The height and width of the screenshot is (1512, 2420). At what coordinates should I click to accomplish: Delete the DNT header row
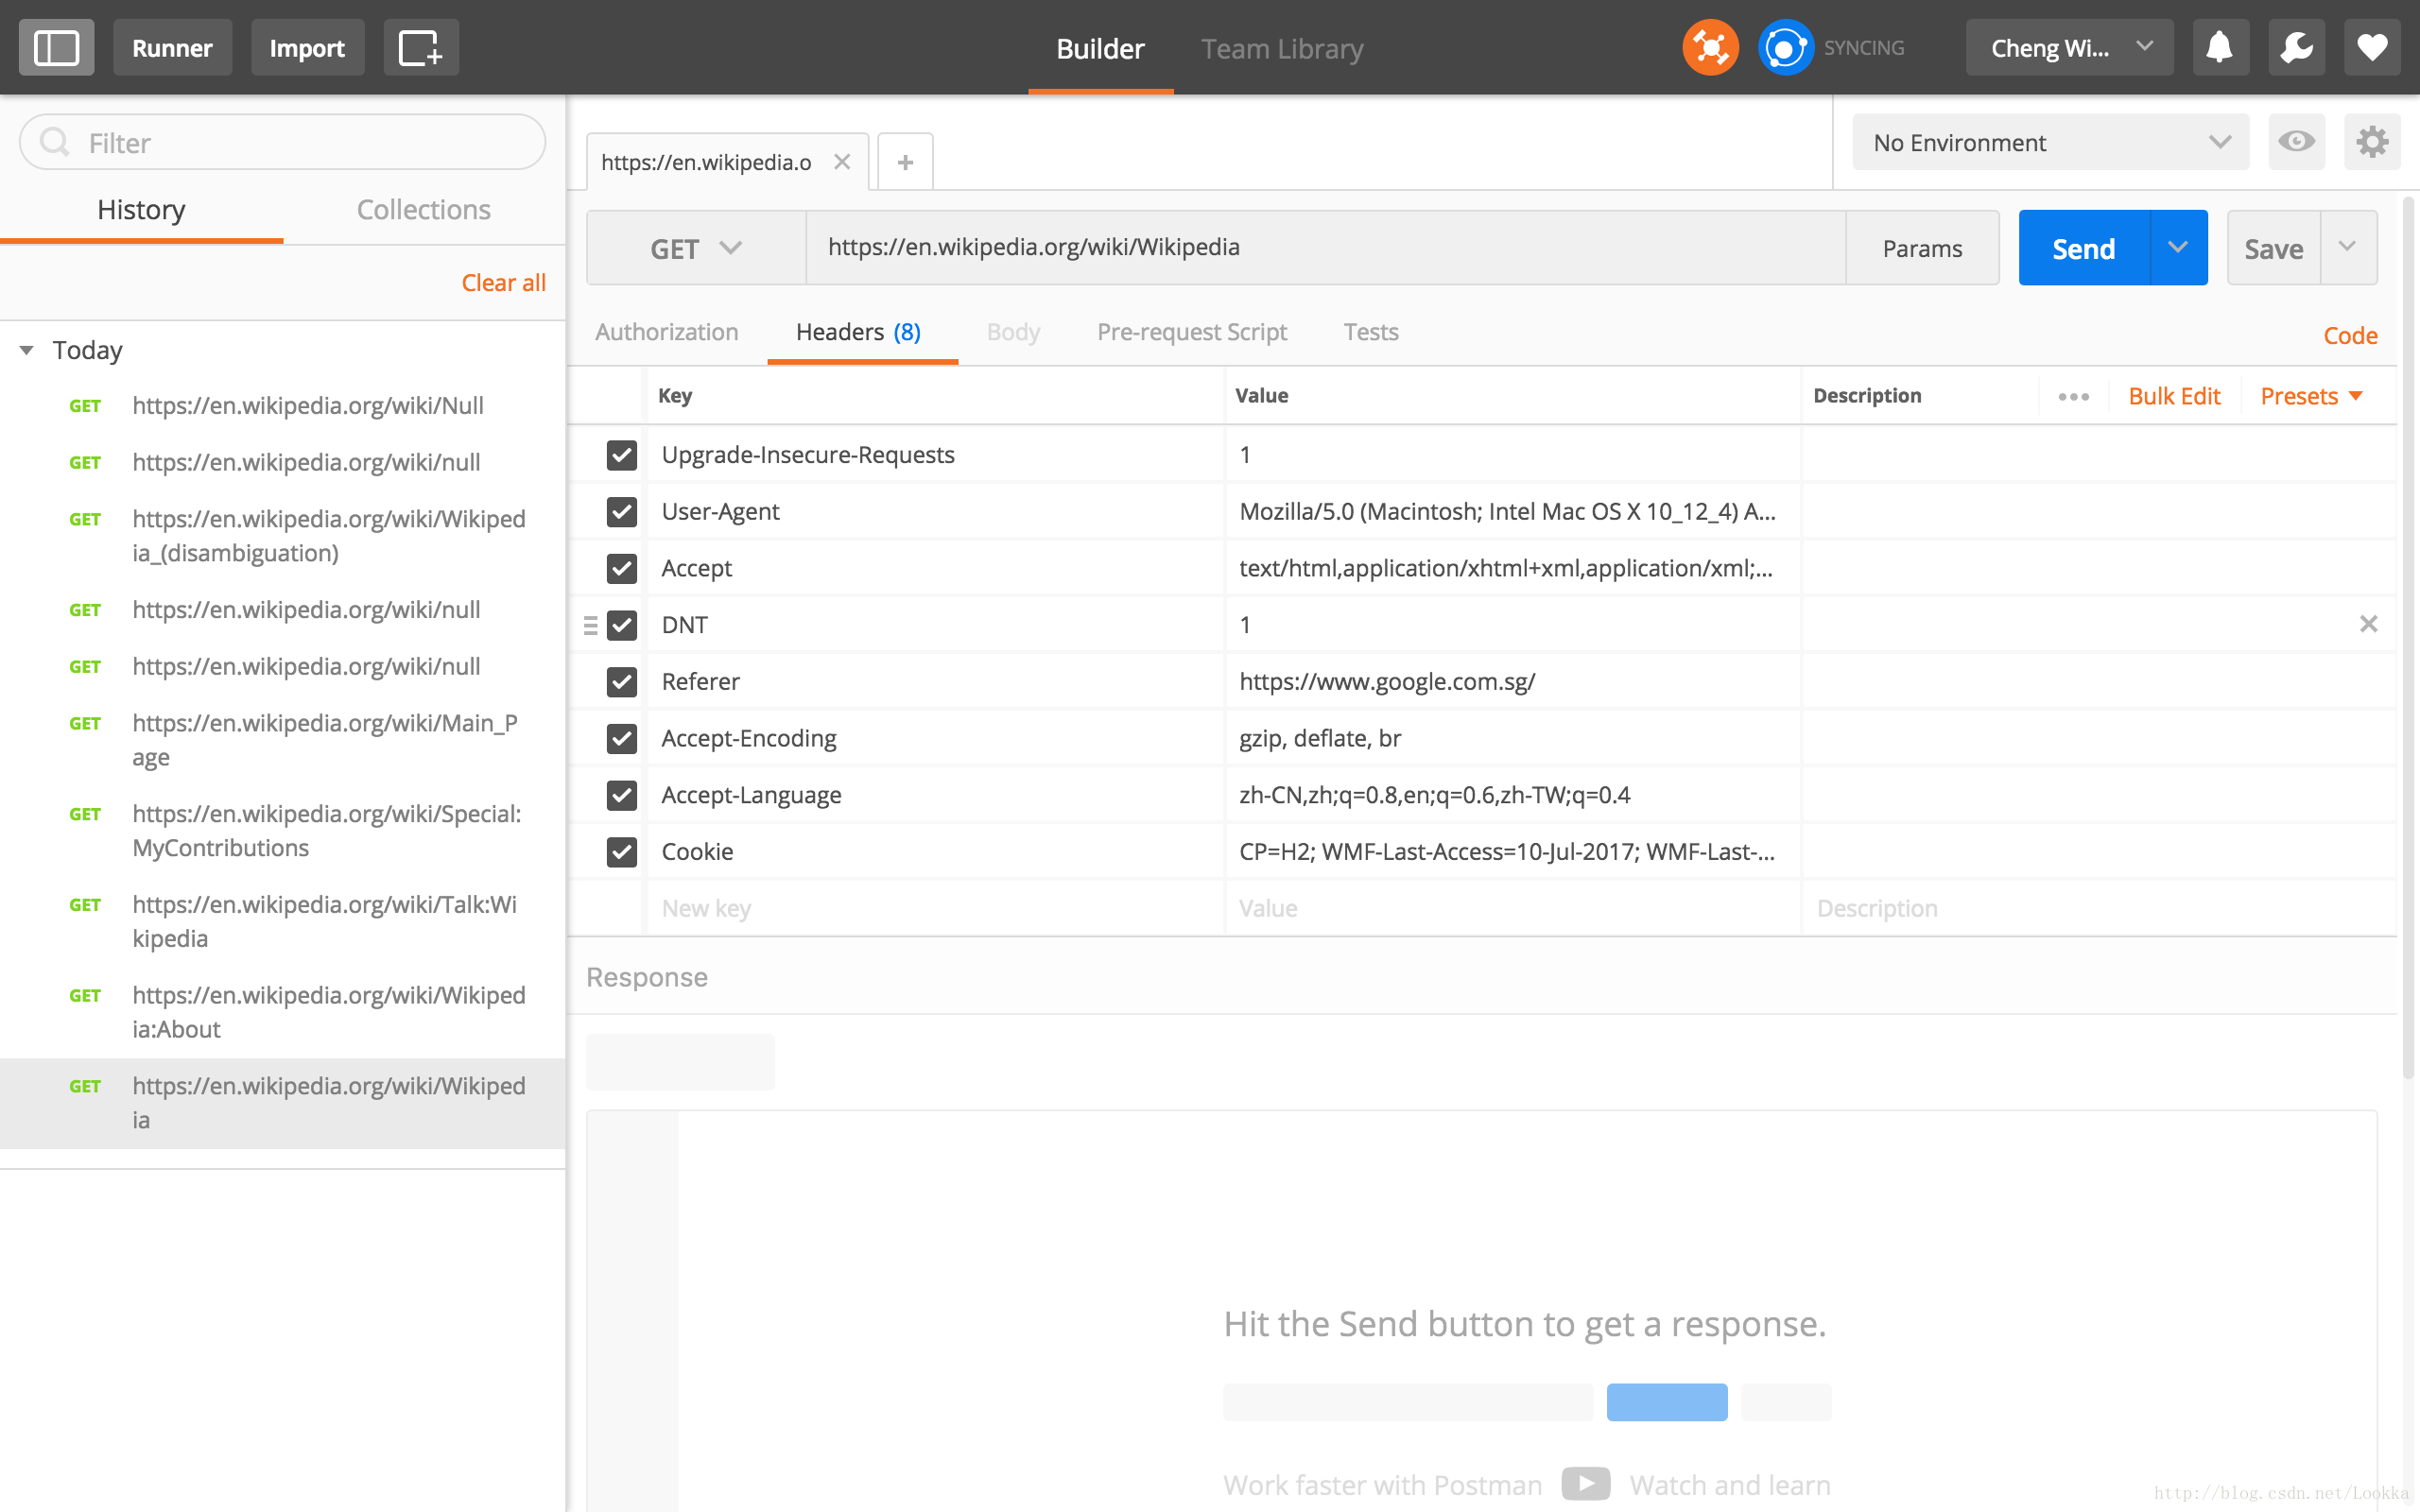click(2368, 624)
